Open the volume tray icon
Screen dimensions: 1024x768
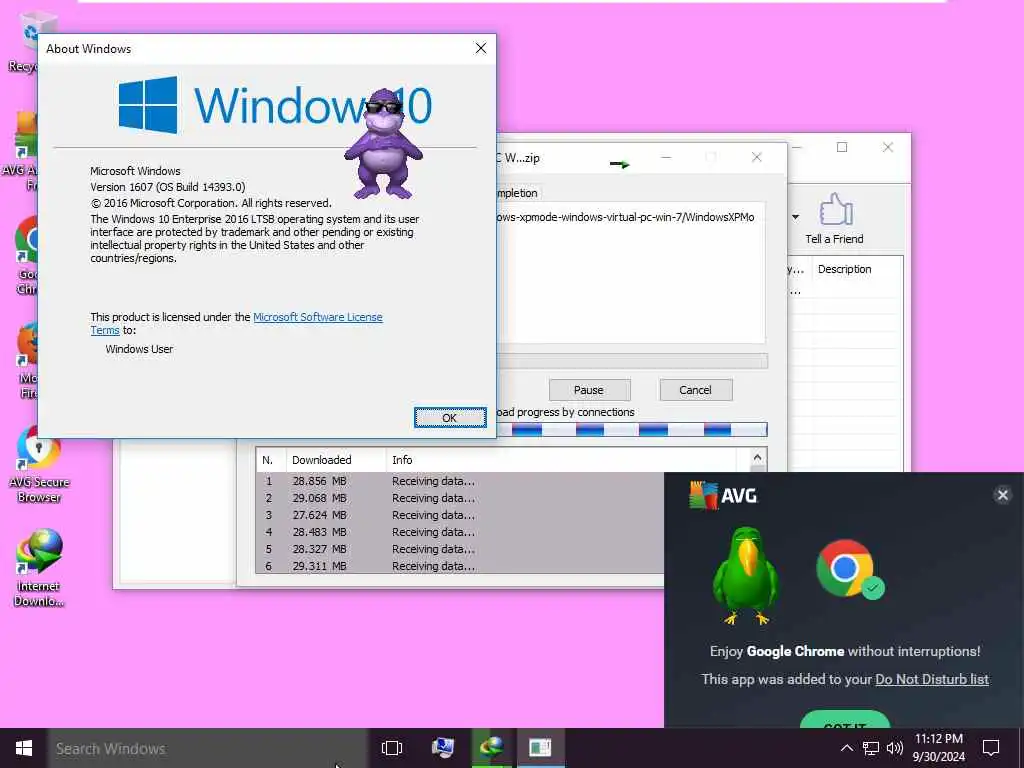coord(895,748)
